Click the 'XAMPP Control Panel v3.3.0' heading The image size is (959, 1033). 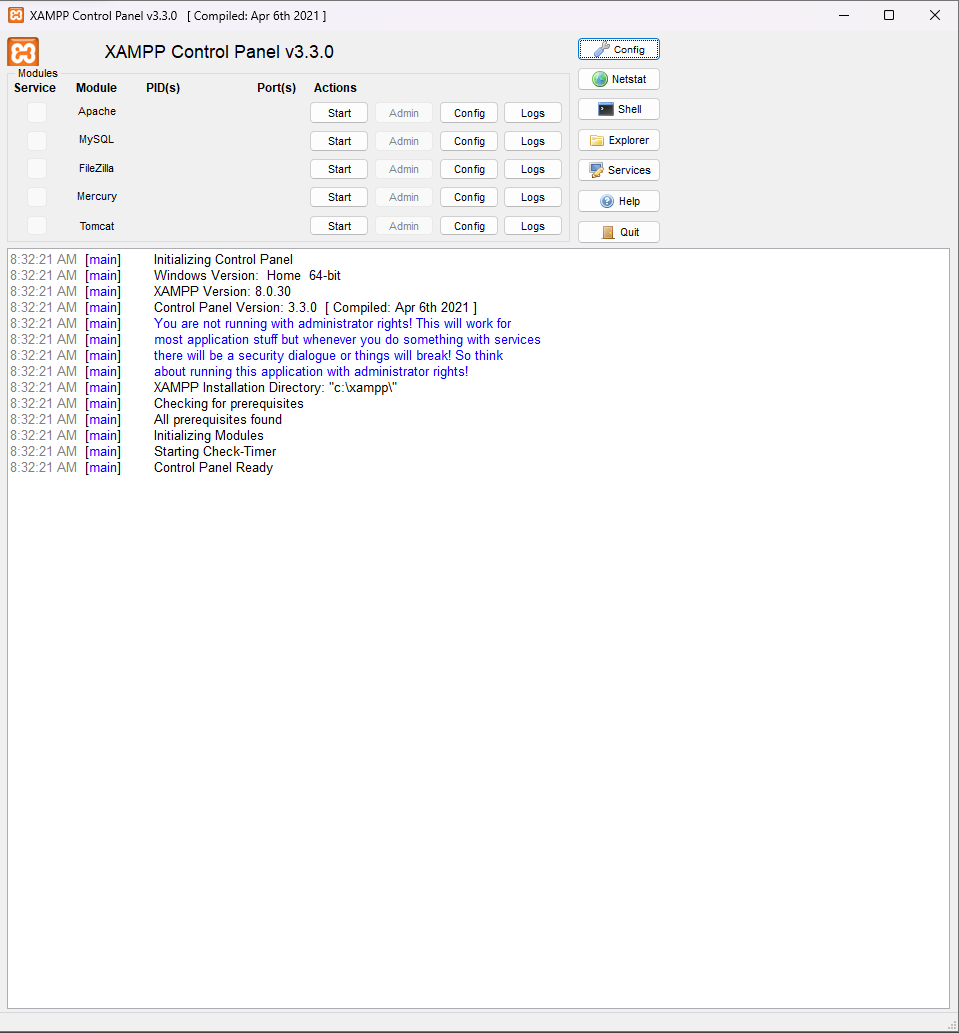click(x=219, y=52)
